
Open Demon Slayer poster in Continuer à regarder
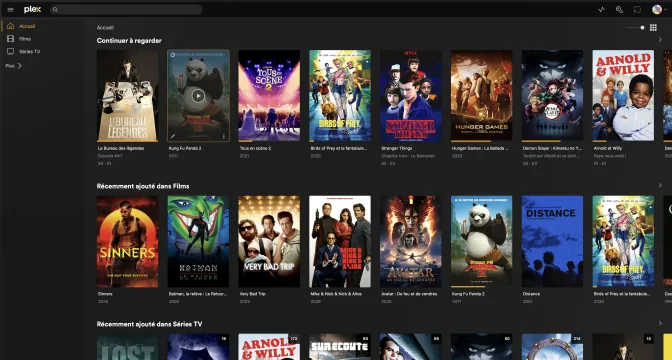tap(552, 96)
